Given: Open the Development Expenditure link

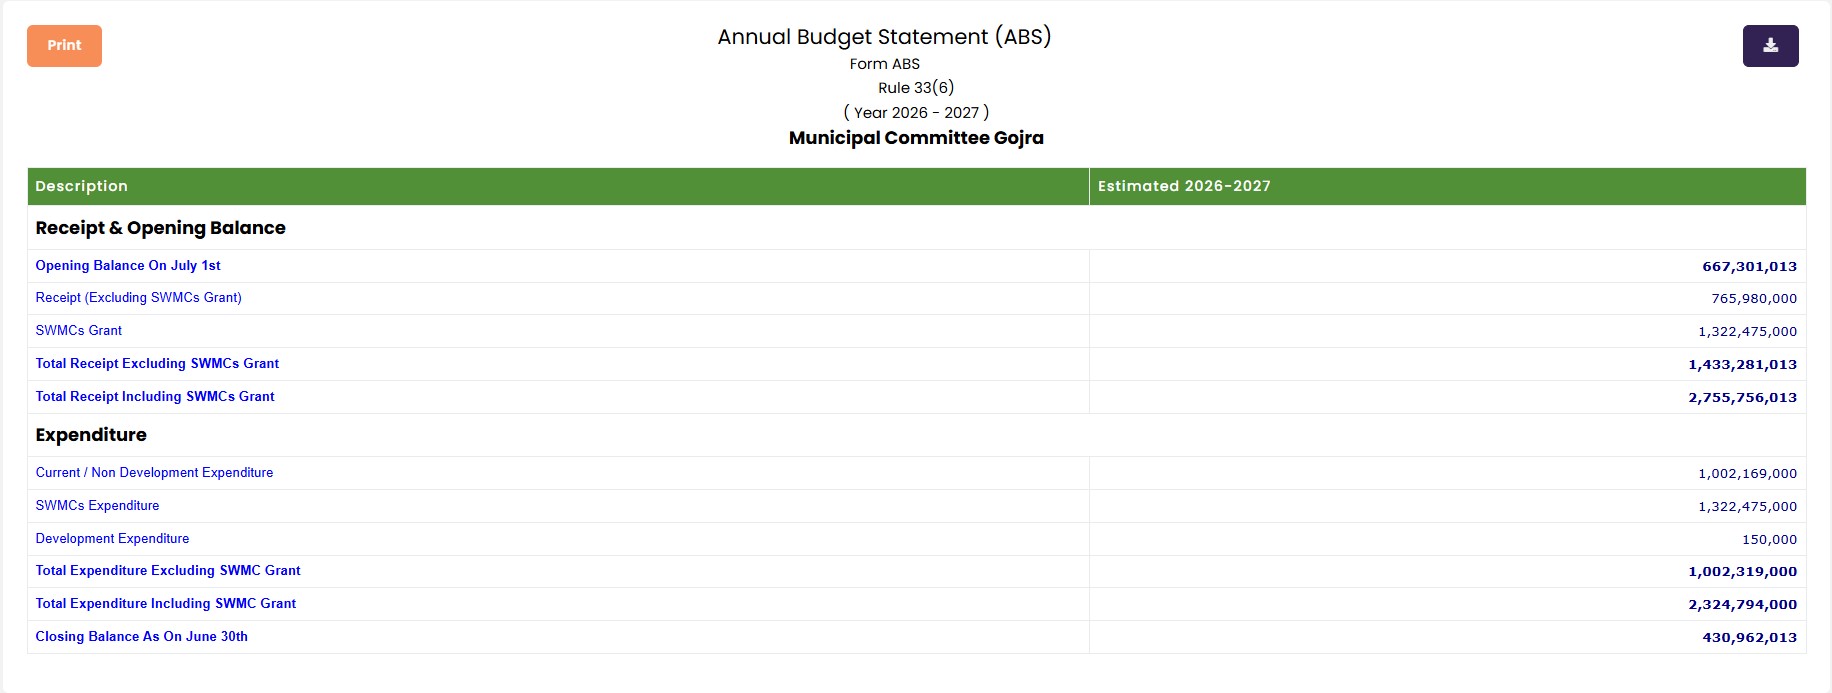Looking at the screenshot, I should (112, 539).
